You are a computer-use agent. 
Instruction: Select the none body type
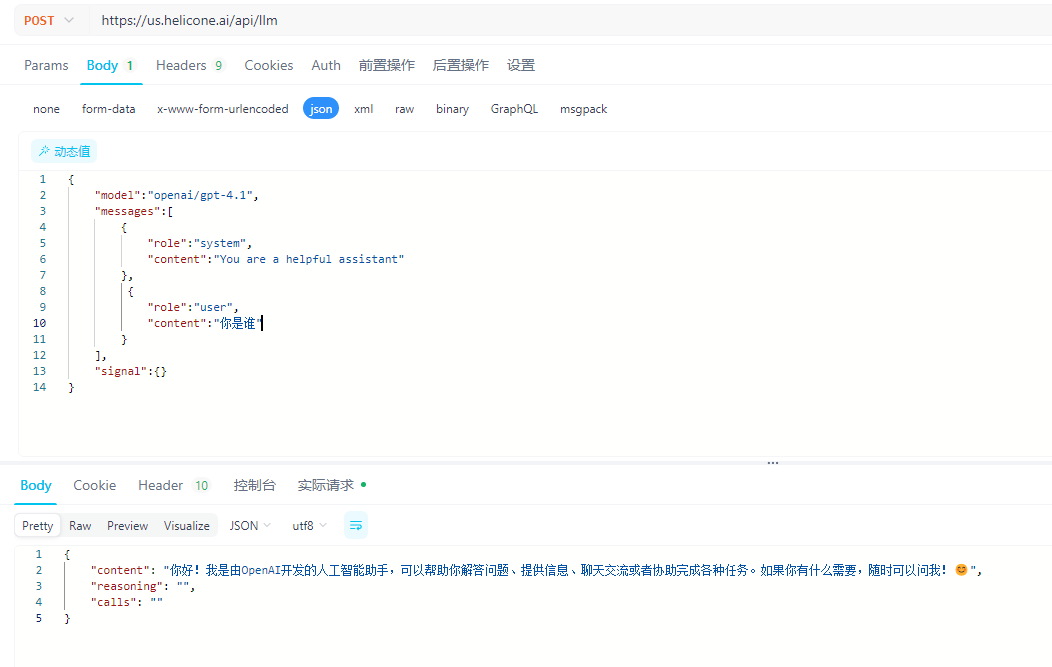coord(46,109)
